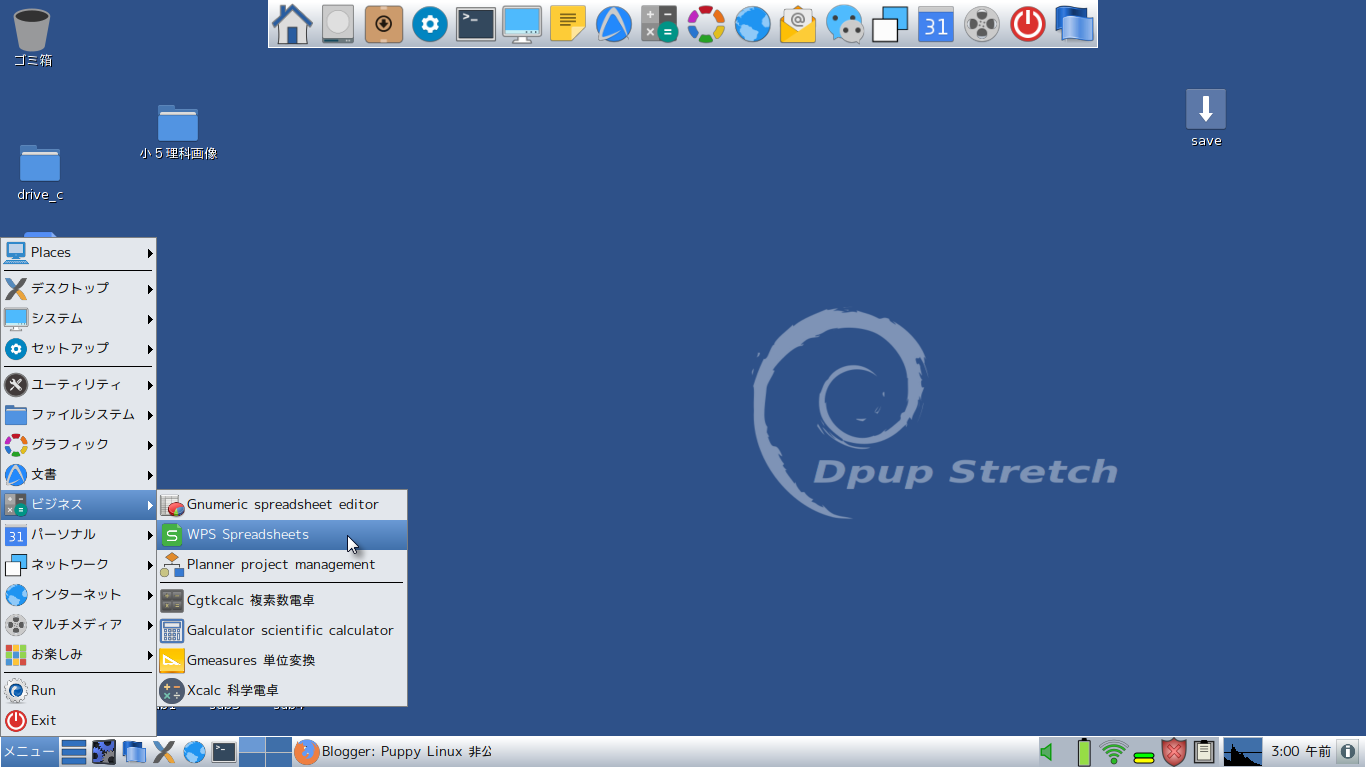
Task: Click the red firewall shield tray icon
Action: click(1174, 752)
